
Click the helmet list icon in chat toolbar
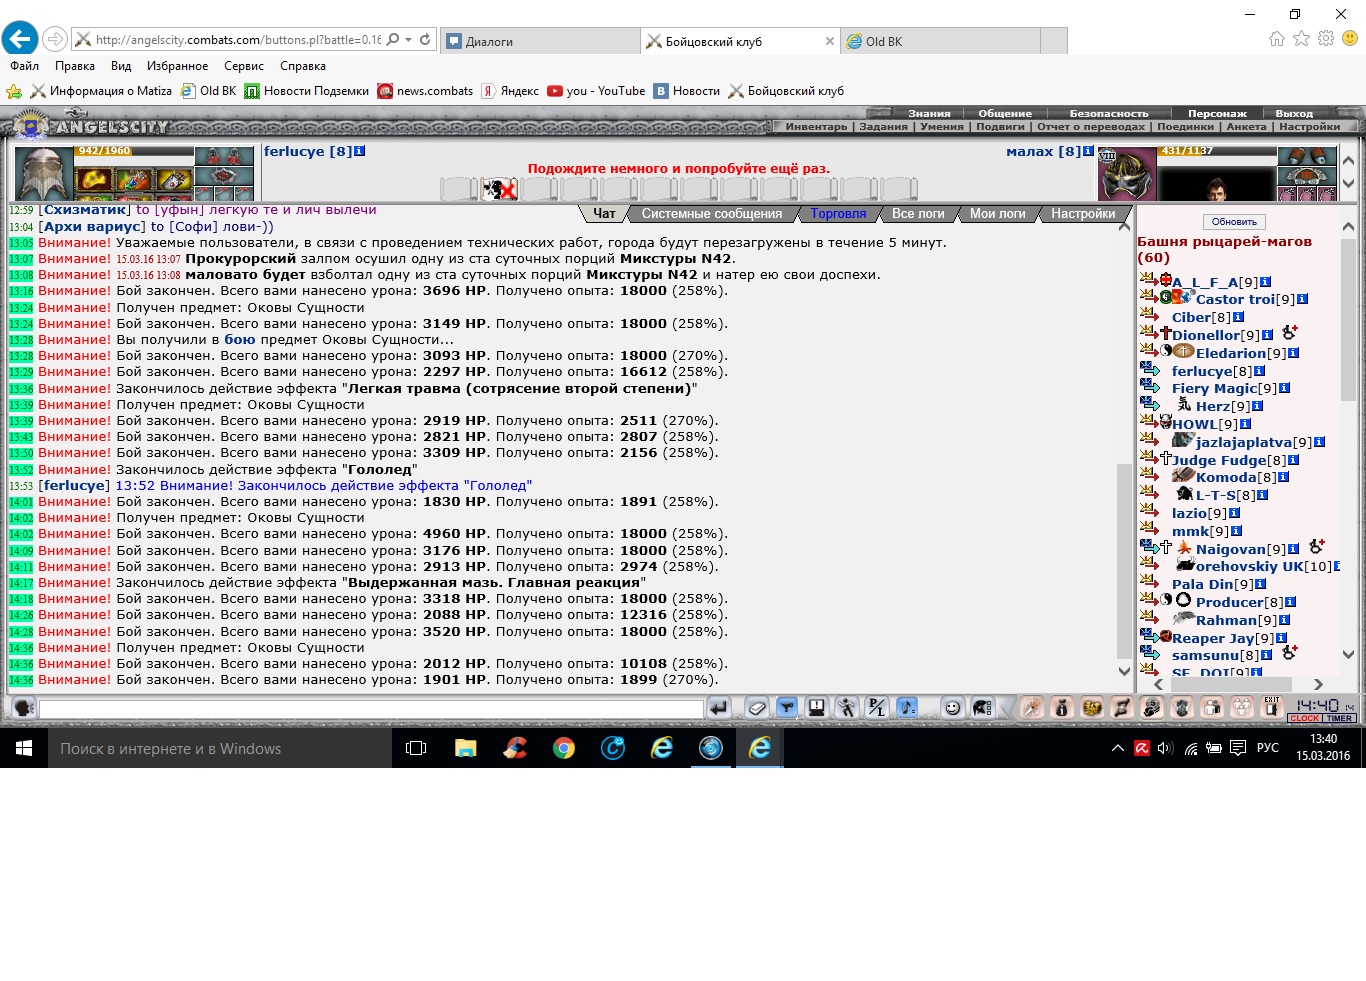pyautogui.click(x=982, y=708)
